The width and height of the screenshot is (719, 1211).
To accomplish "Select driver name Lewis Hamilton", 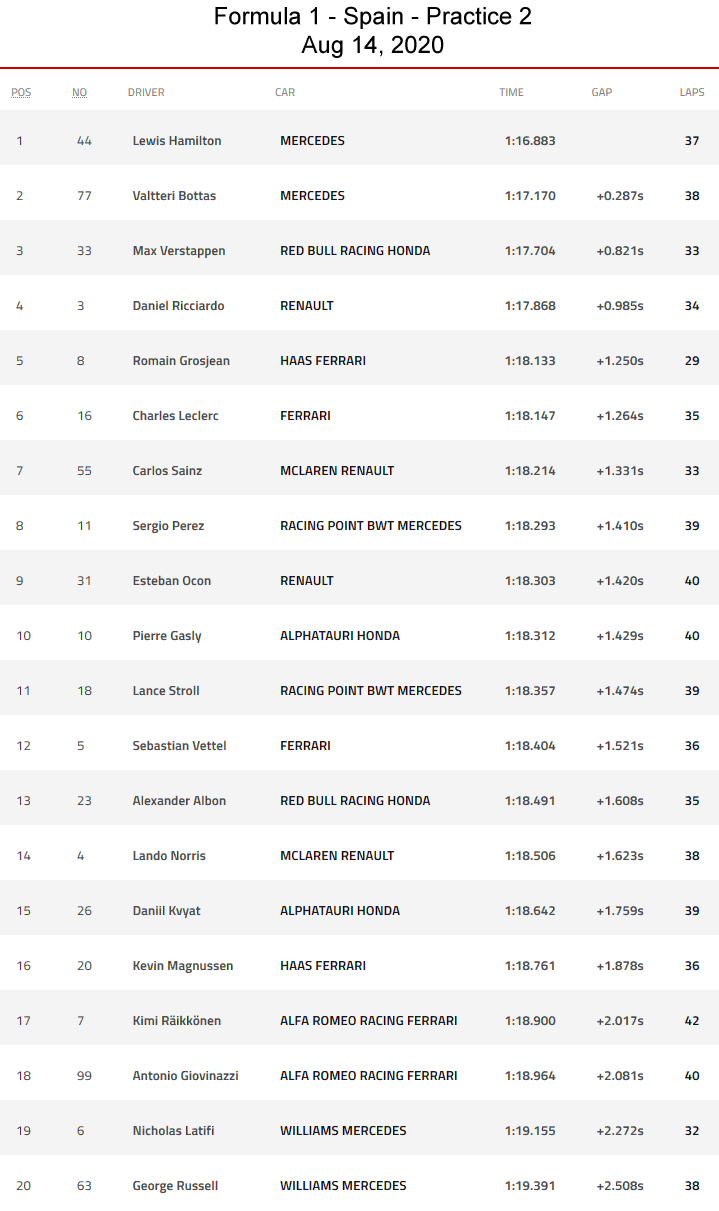I will click(x=177, y=141).
